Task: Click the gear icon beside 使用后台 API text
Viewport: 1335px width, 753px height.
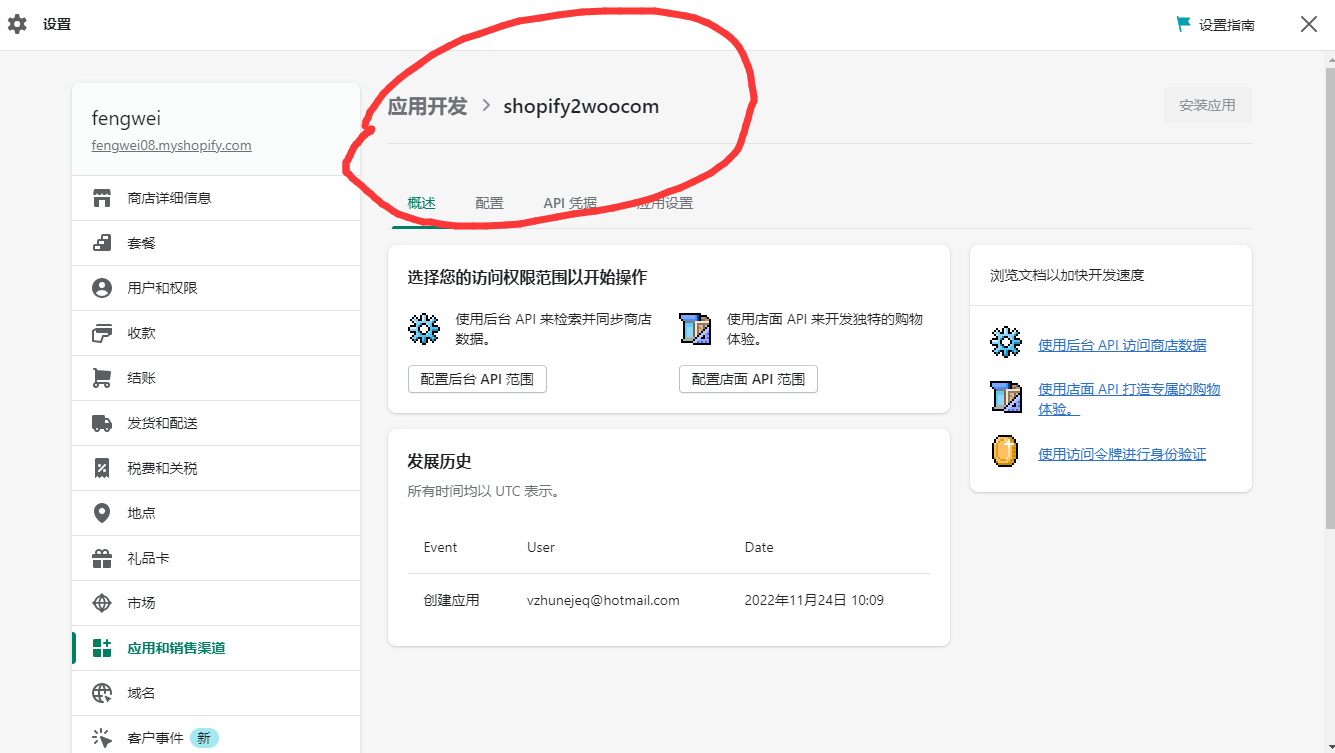Action: point(424,329)
